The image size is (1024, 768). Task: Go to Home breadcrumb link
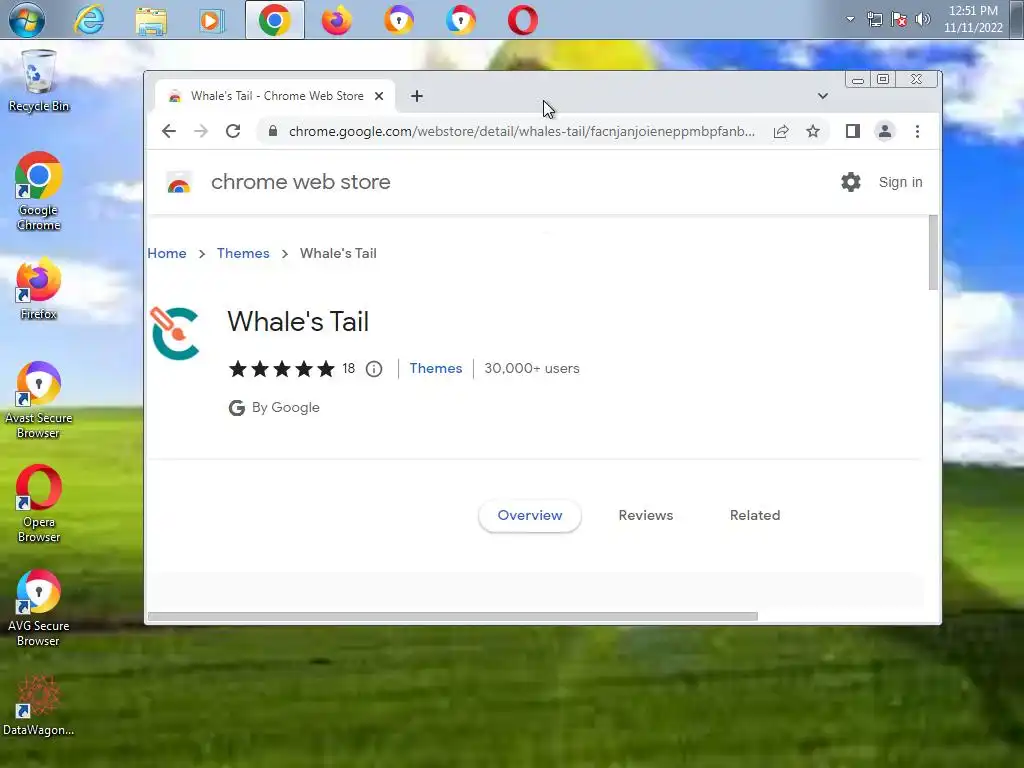pyautogui.click(x=167, y=253)
